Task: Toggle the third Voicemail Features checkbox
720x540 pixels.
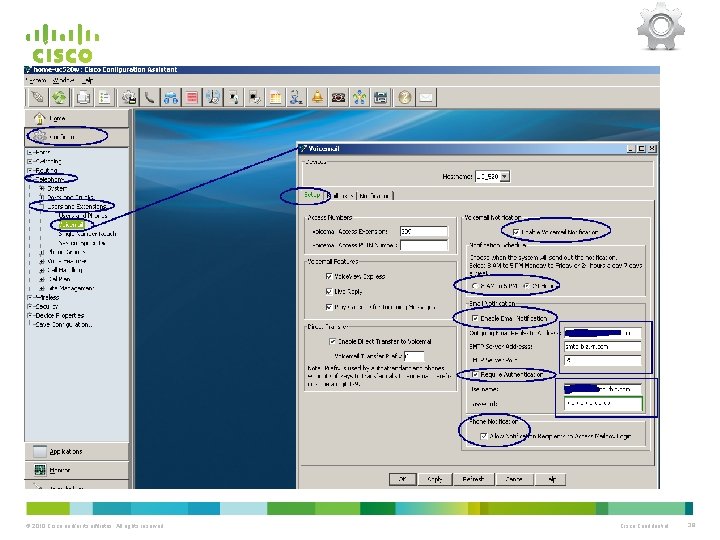Action: [329, 307]
